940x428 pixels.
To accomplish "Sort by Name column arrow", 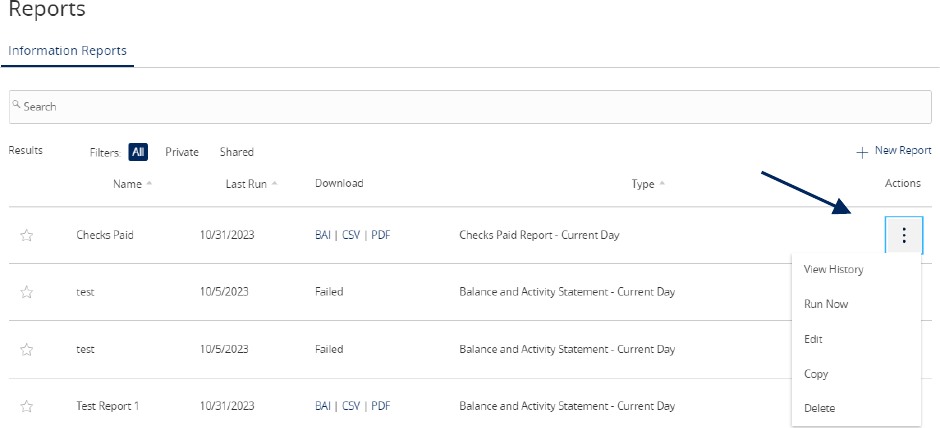I will tap(149, 183).
